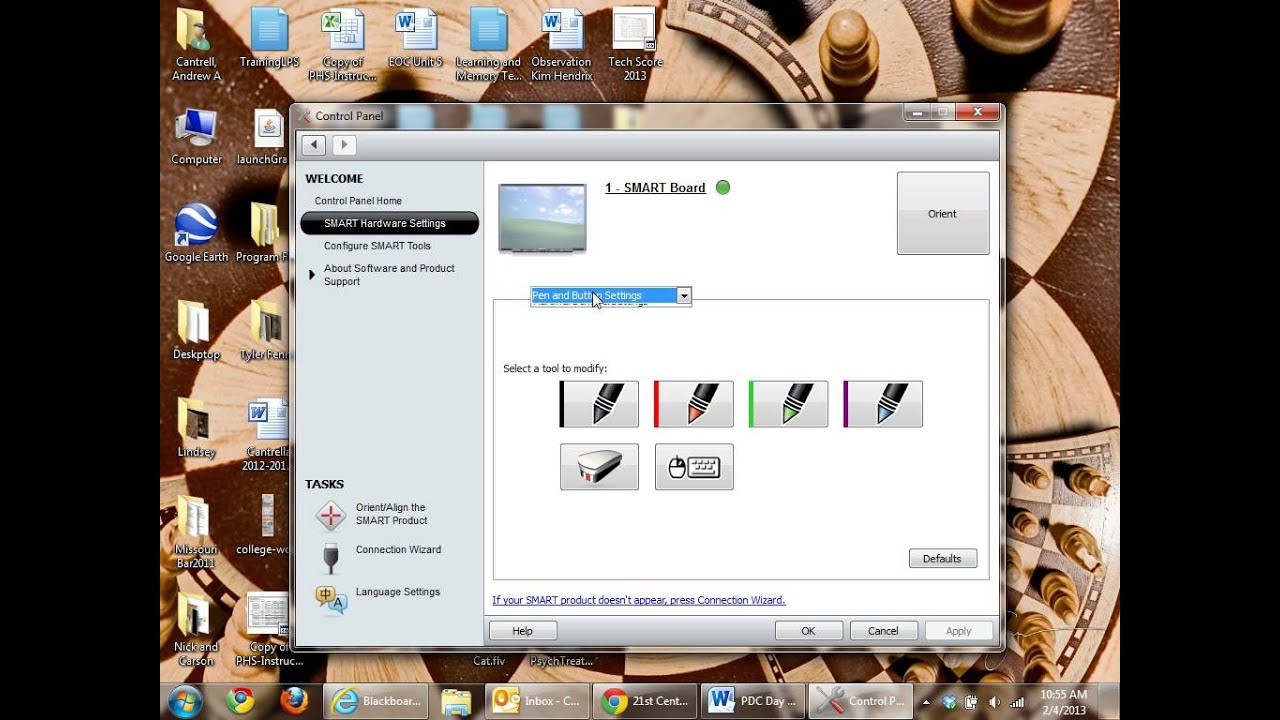This screenshot has width=1280, height=720.
Task: Select the Observation Kim Hendrix document
Action: [561, 45]
